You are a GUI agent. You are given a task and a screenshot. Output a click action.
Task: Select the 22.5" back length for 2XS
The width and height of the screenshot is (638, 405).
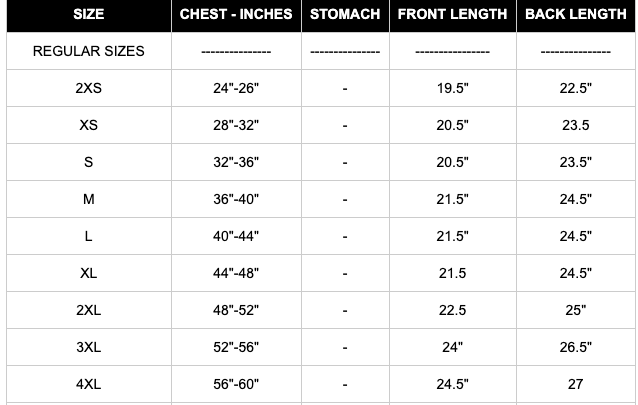pyautogui.click(x=575, y=88)
